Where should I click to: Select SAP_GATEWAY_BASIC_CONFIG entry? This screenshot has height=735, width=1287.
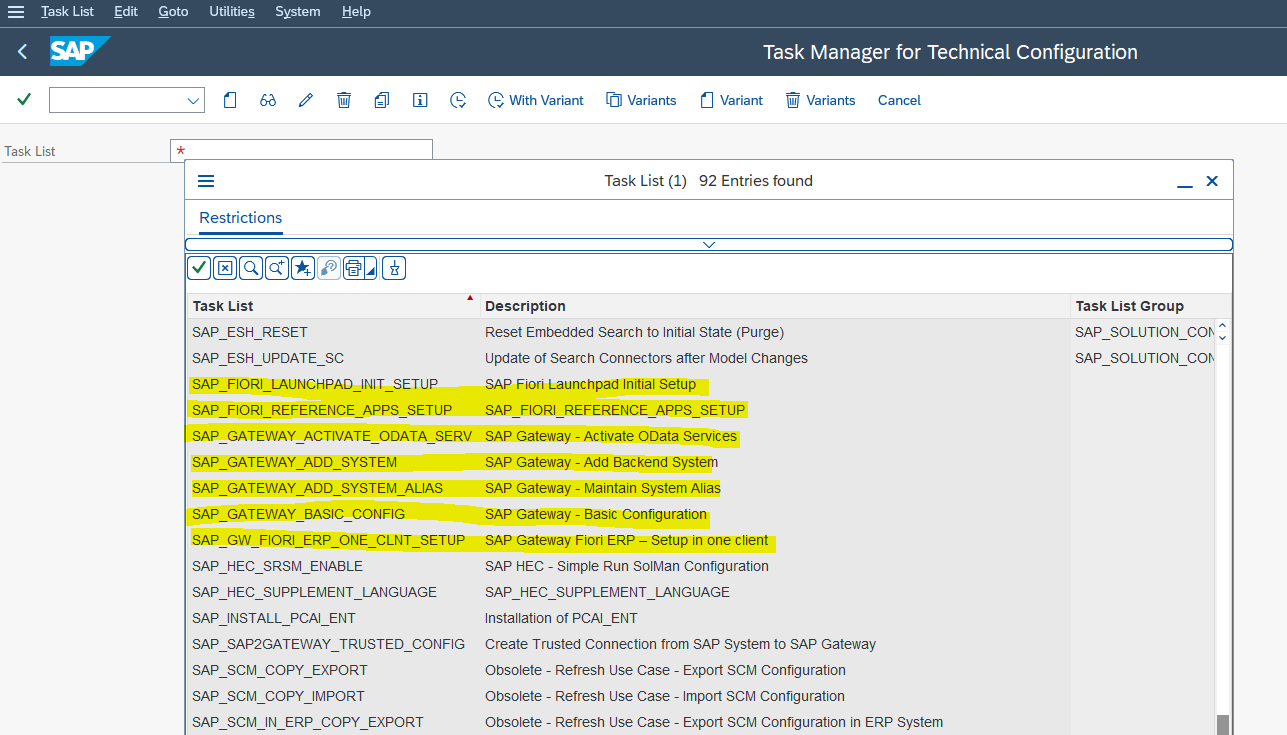click(x=298, y=514)
